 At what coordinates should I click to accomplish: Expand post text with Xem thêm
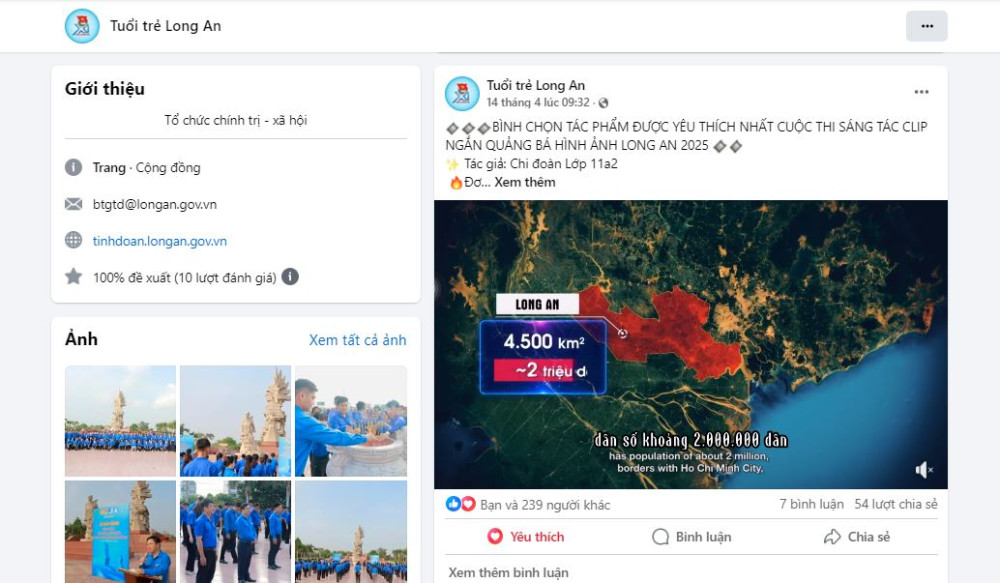tap(525, 182)
